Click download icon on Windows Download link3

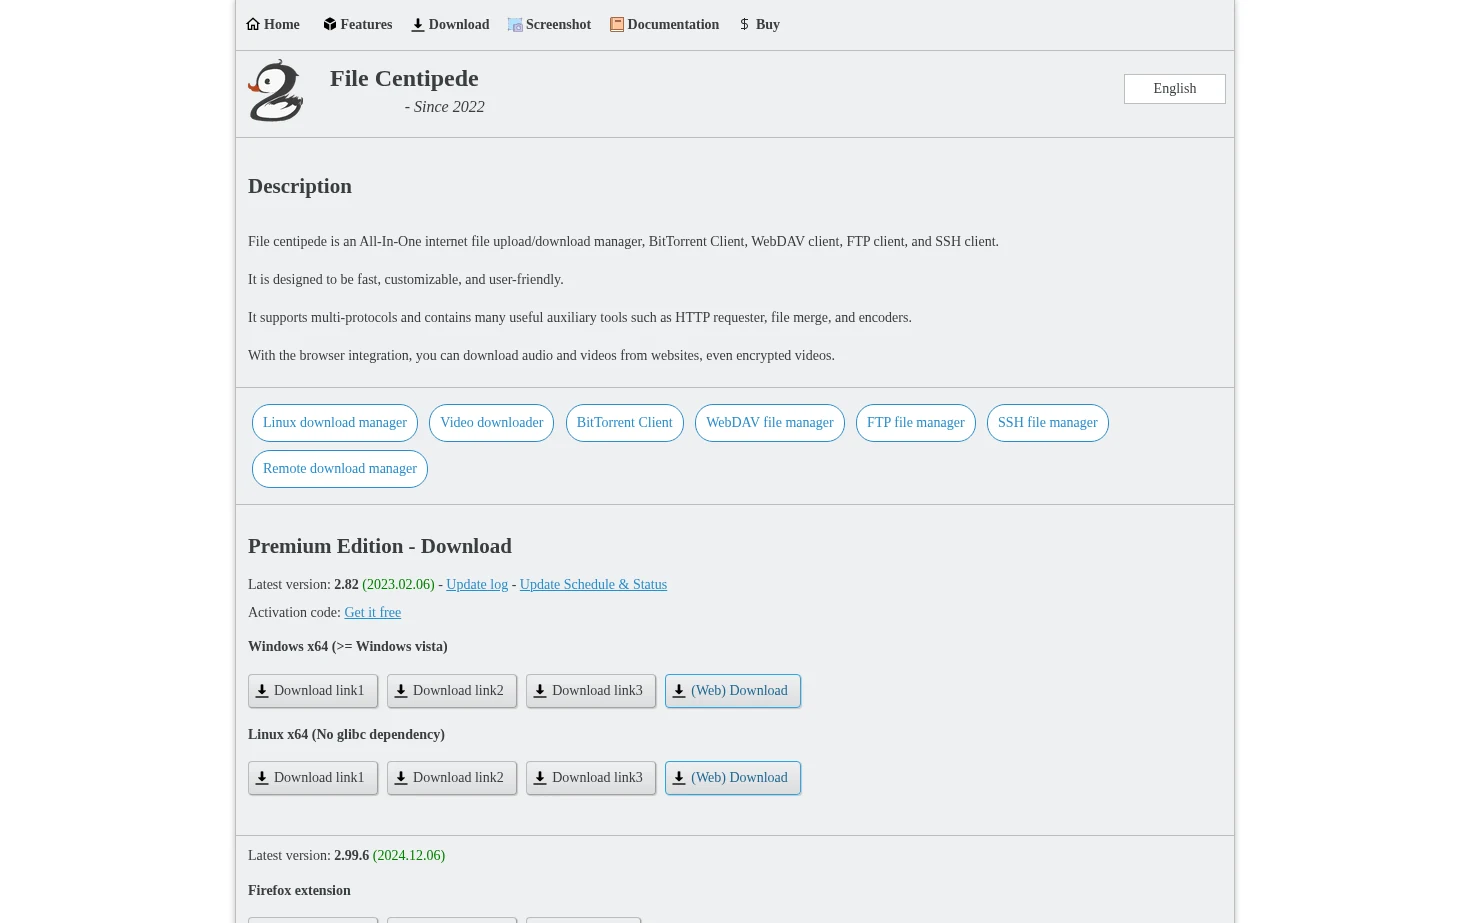click(x=540, y=691)
